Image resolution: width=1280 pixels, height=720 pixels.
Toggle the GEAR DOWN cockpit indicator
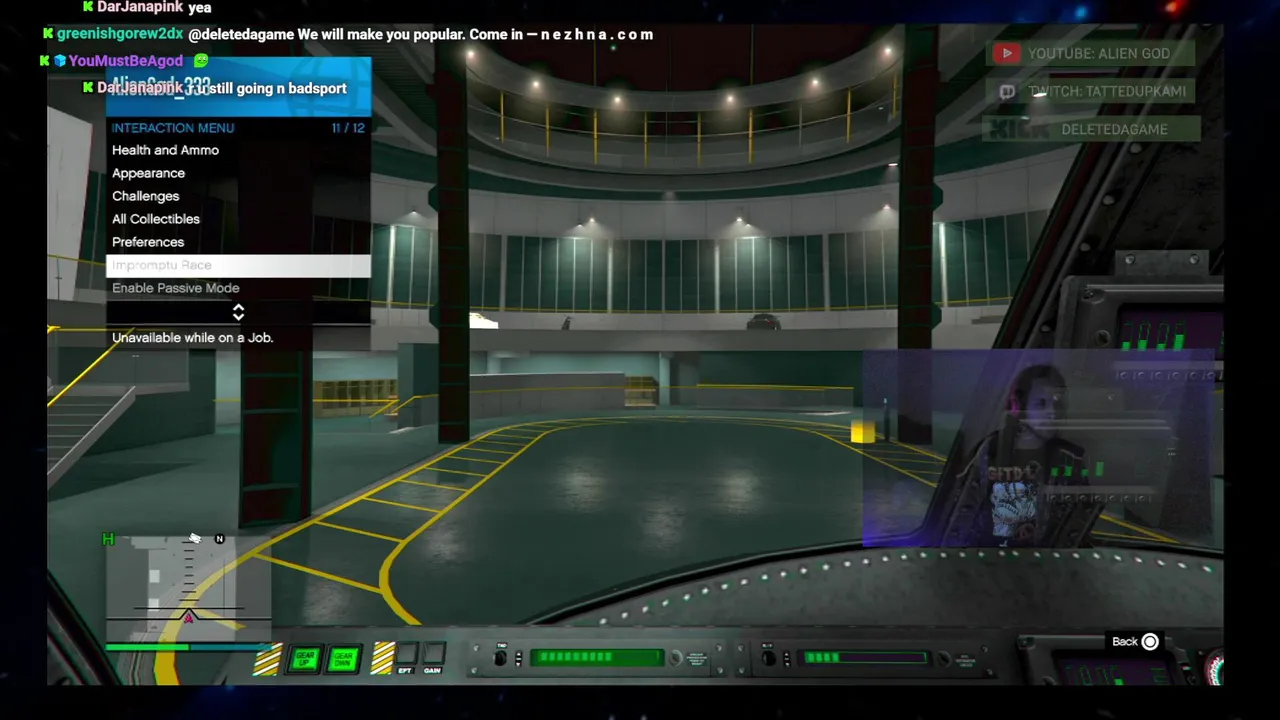tap(343, 659)
